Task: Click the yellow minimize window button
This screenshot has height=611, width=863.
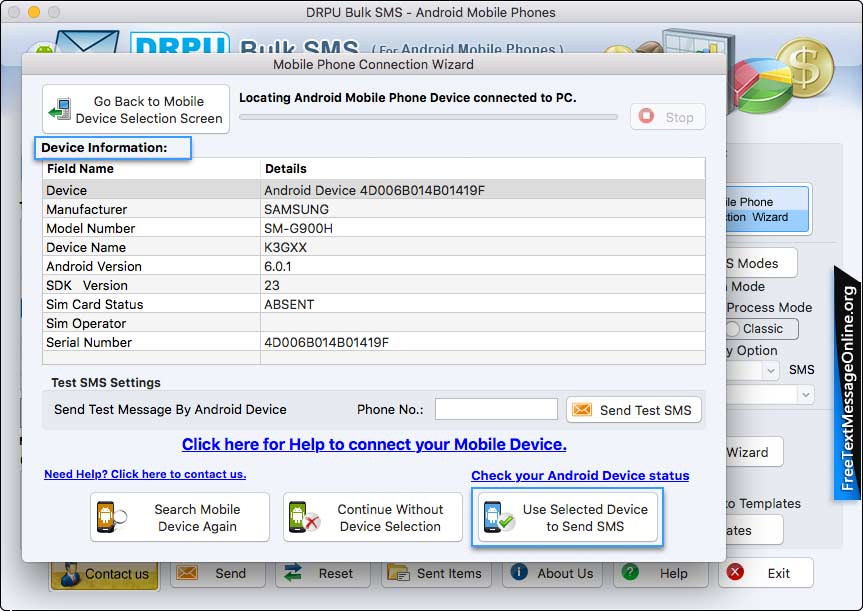Action: (34, 12)
